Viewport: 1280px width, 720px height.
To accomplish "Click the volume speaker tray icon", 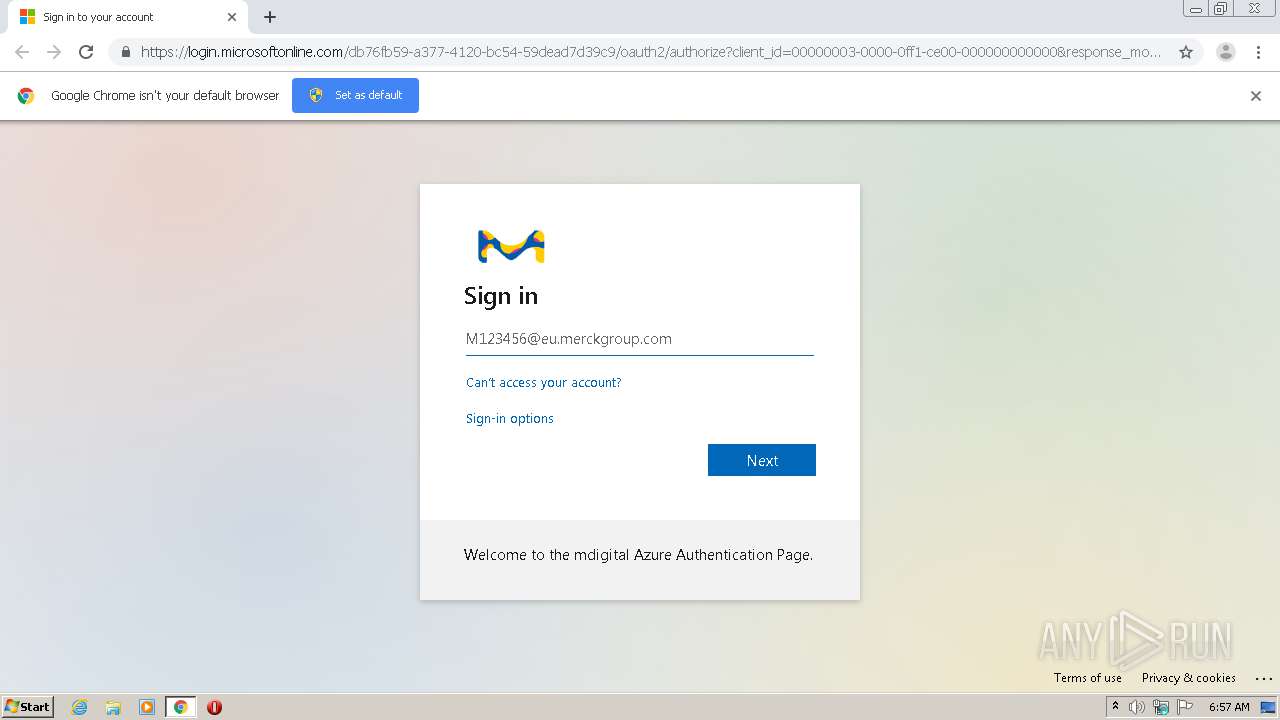I will point(1136,707).
